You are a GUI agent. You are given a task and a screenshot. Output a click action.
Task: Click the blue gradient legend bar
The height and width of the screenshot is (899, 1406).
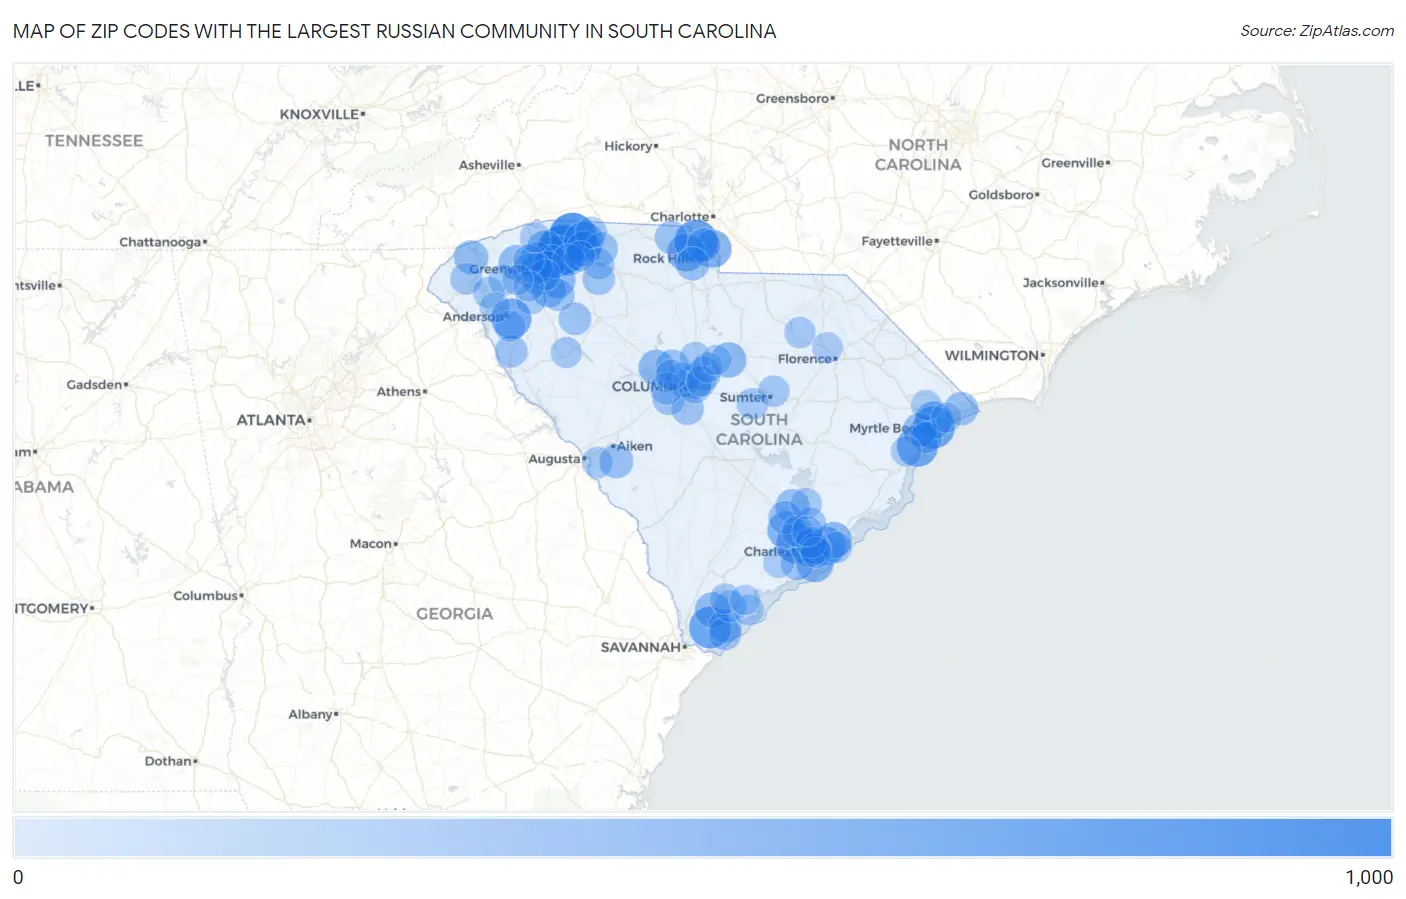pyautogui.click(x=702, y=837)
